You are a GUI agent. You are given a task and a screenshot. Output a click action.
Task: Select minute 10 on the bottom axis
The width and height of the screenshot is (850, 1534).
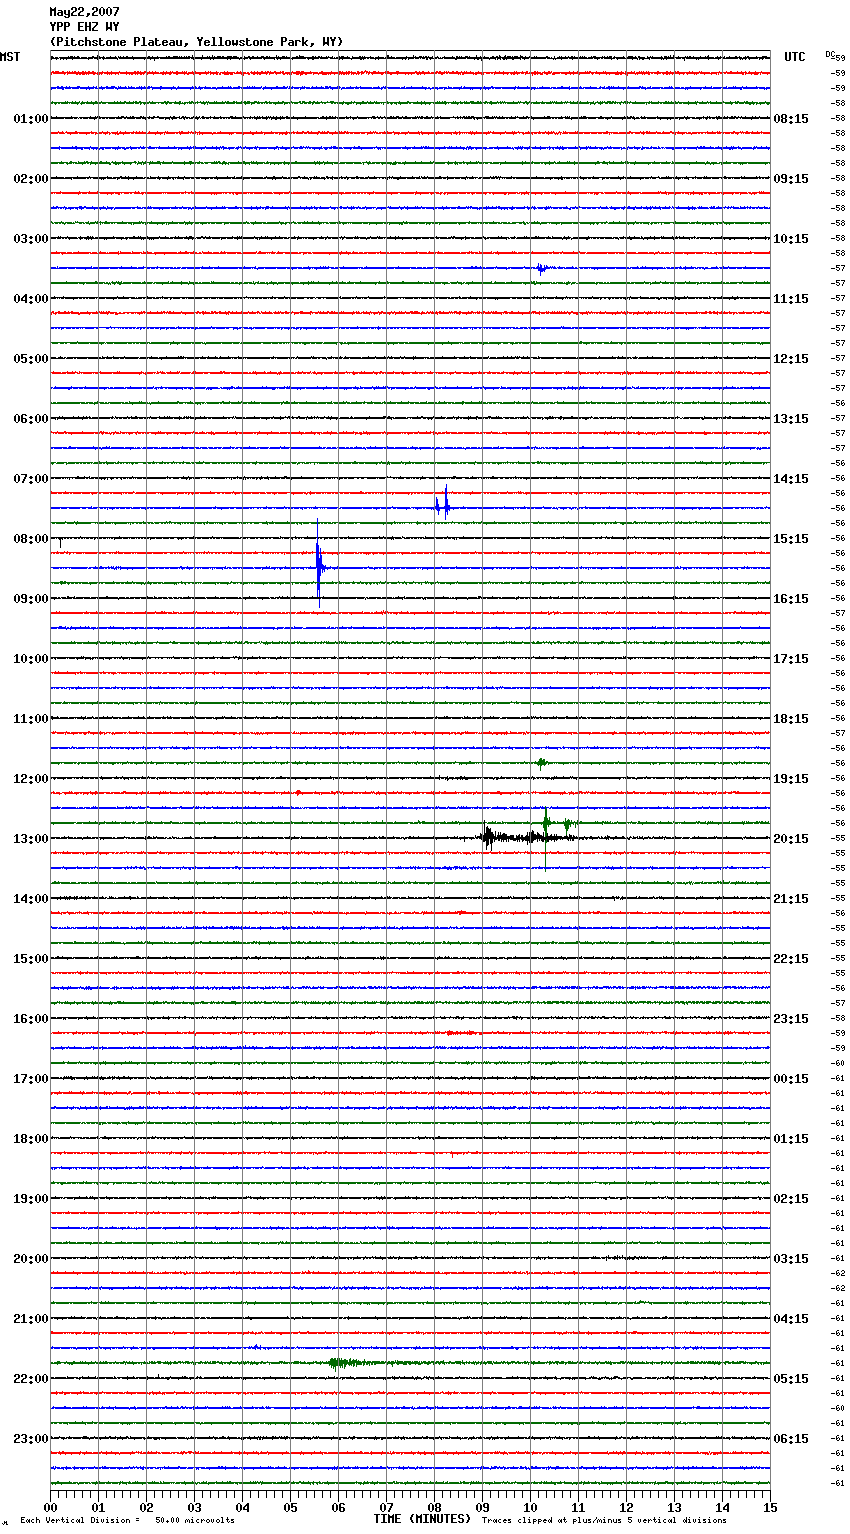click(x=530, y=1507)
